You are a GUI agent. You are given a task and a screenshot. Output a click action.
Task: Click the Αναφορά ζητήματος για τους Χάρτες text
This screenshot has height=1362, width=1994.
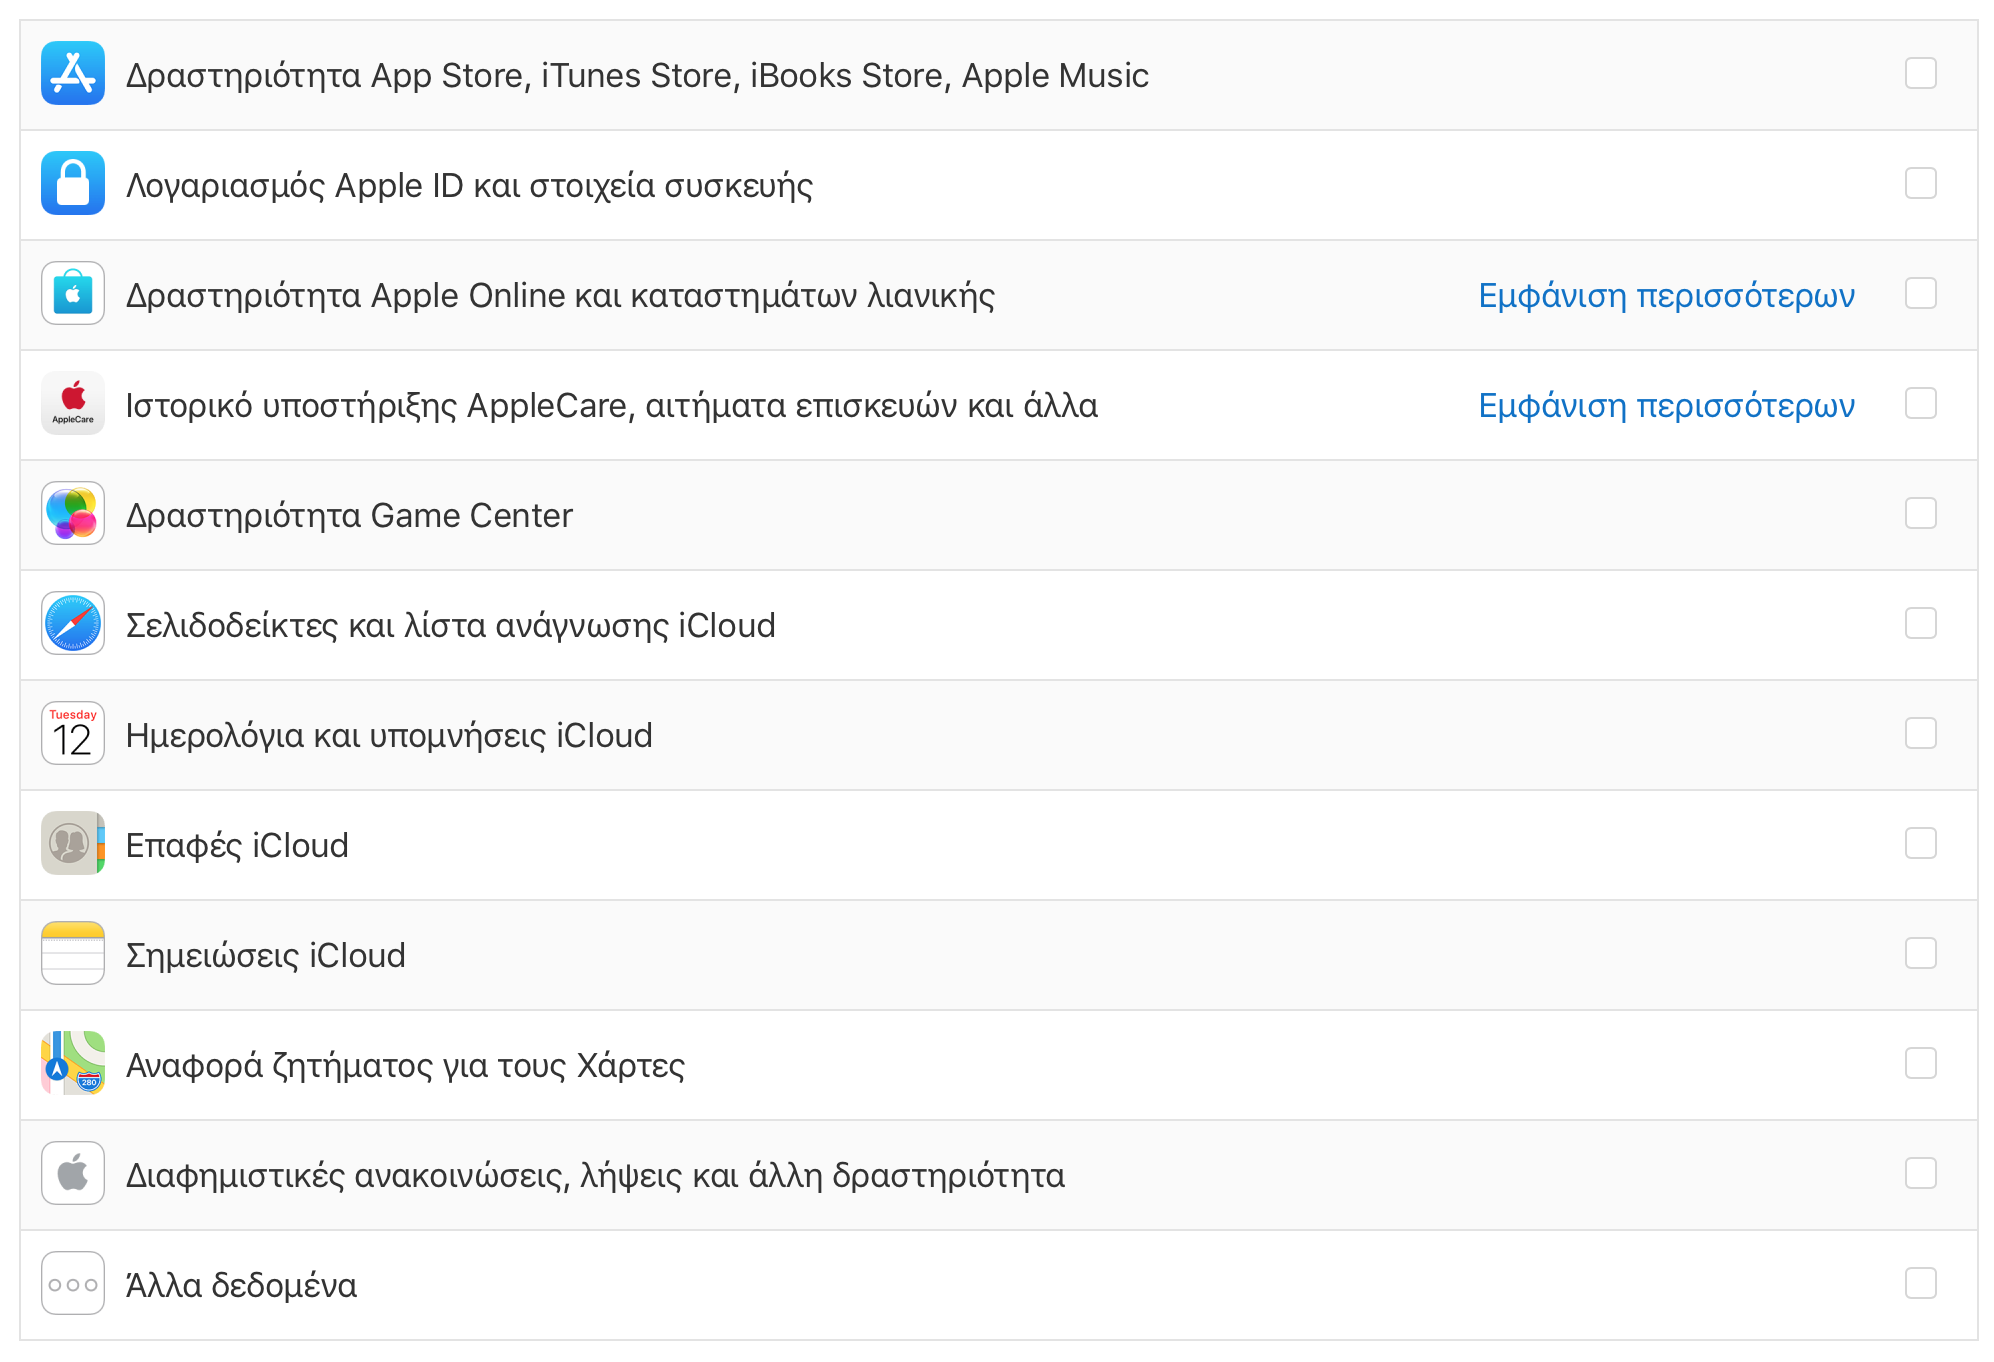[405, 1067]
